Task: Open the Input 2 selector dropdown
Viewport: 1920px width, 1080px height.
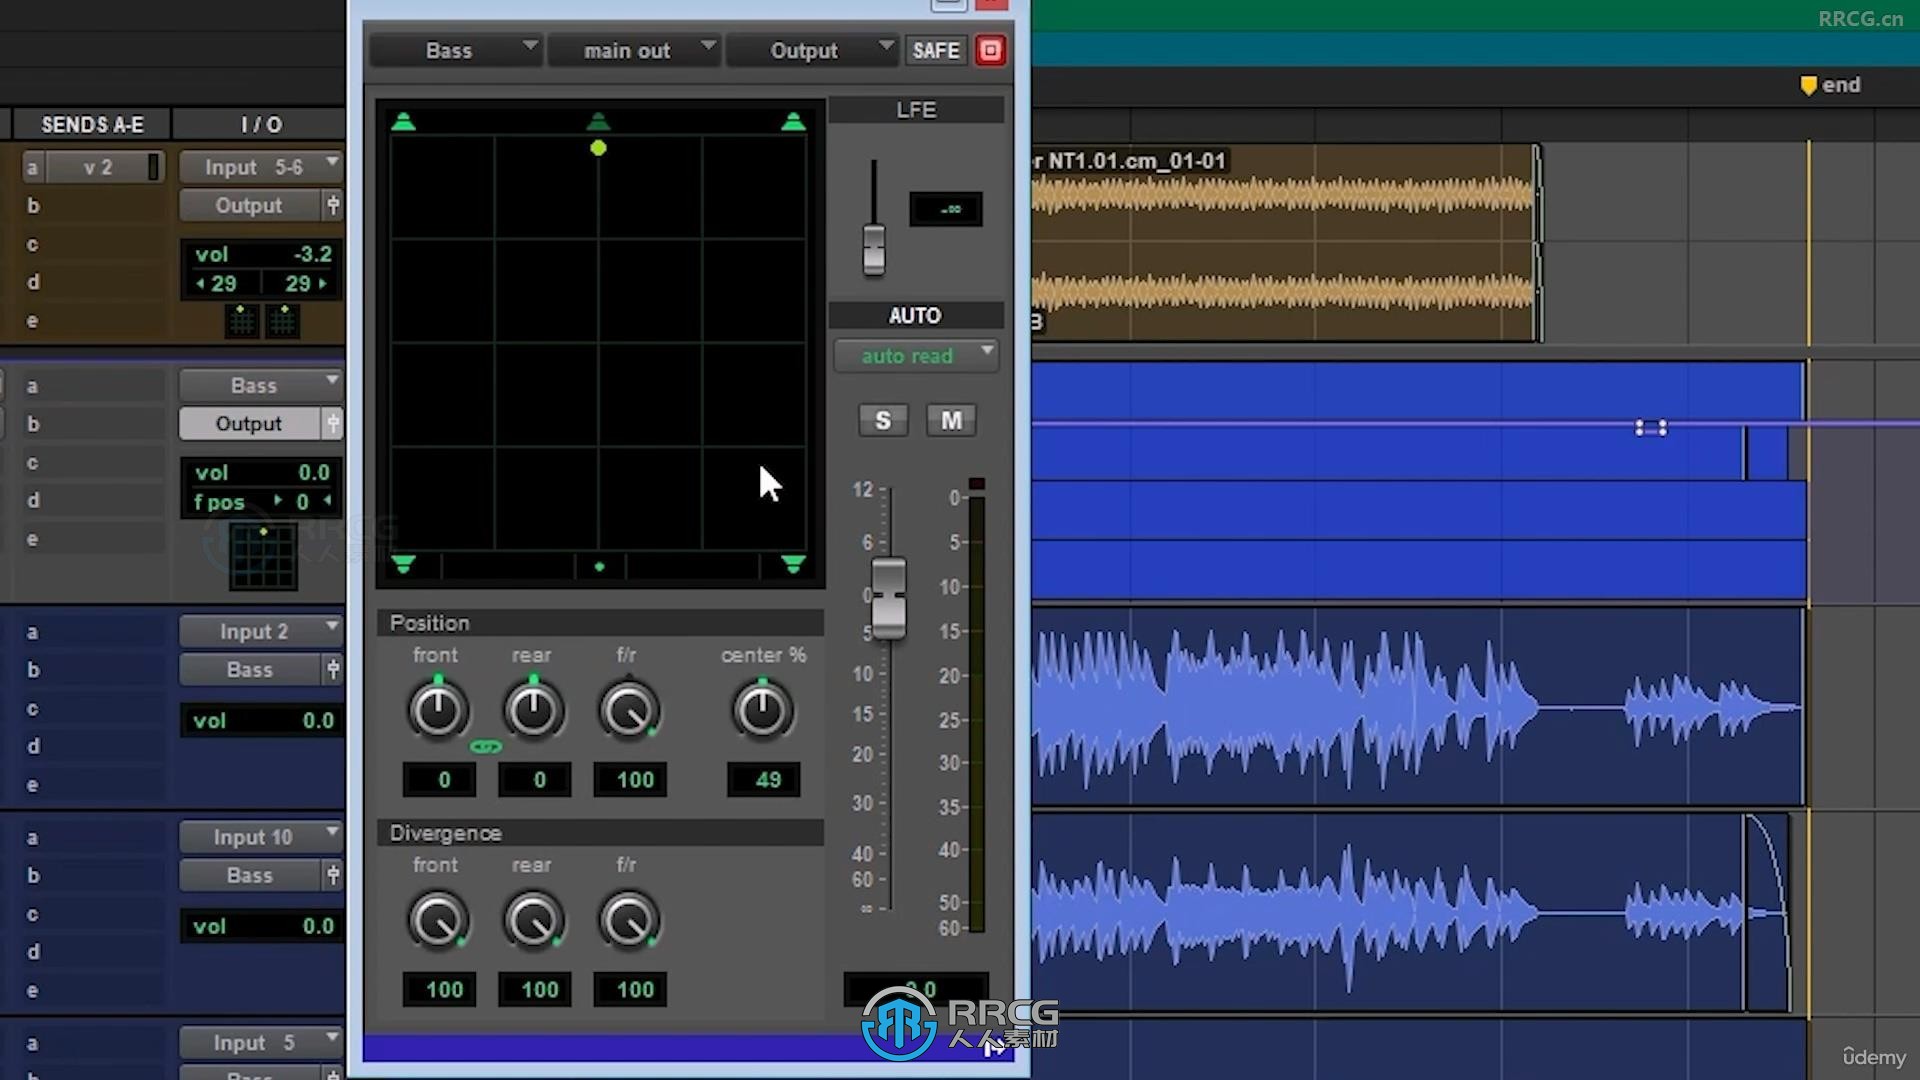Action: (261, 631)
